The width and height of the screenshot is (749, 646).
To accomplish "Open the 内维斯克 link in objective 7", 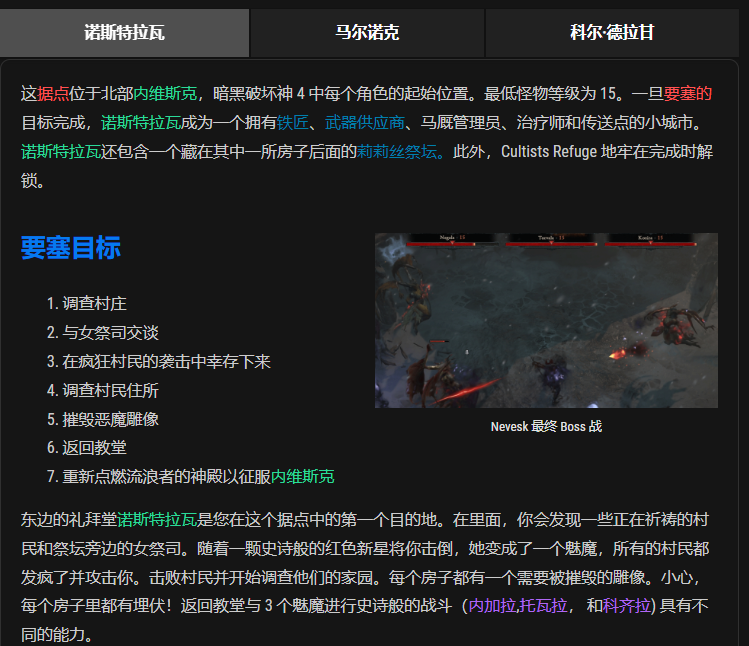I will tap(303, 476).
